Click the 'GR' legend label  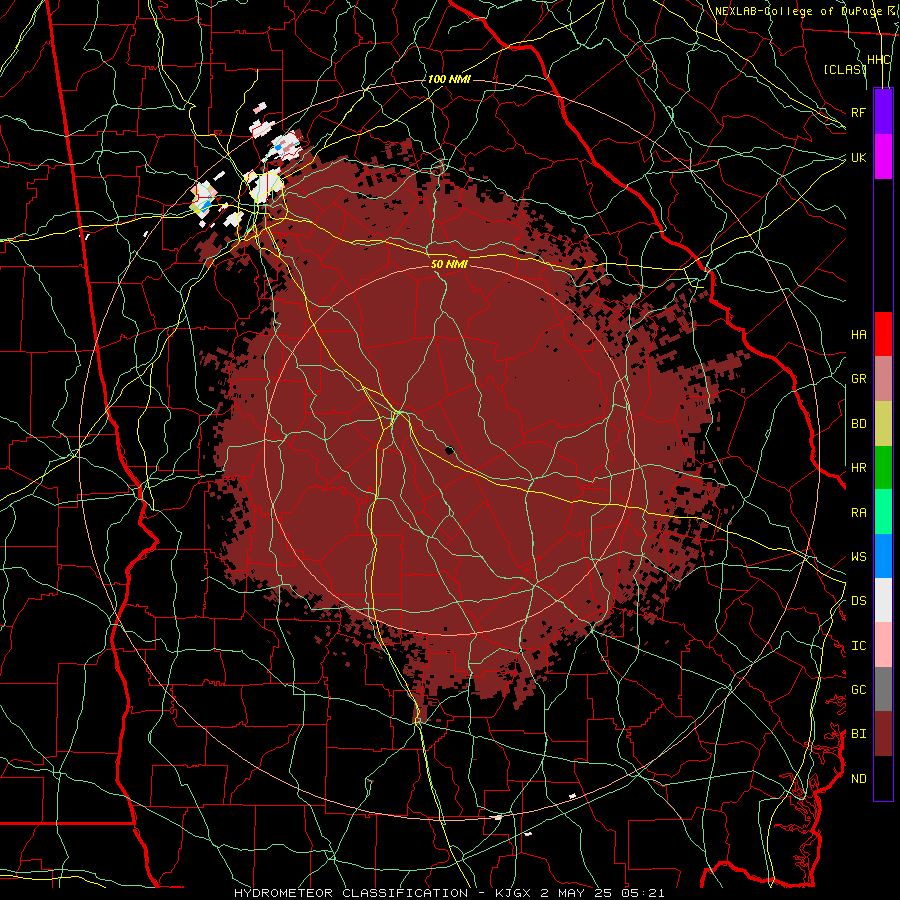[x=859, y=379]
